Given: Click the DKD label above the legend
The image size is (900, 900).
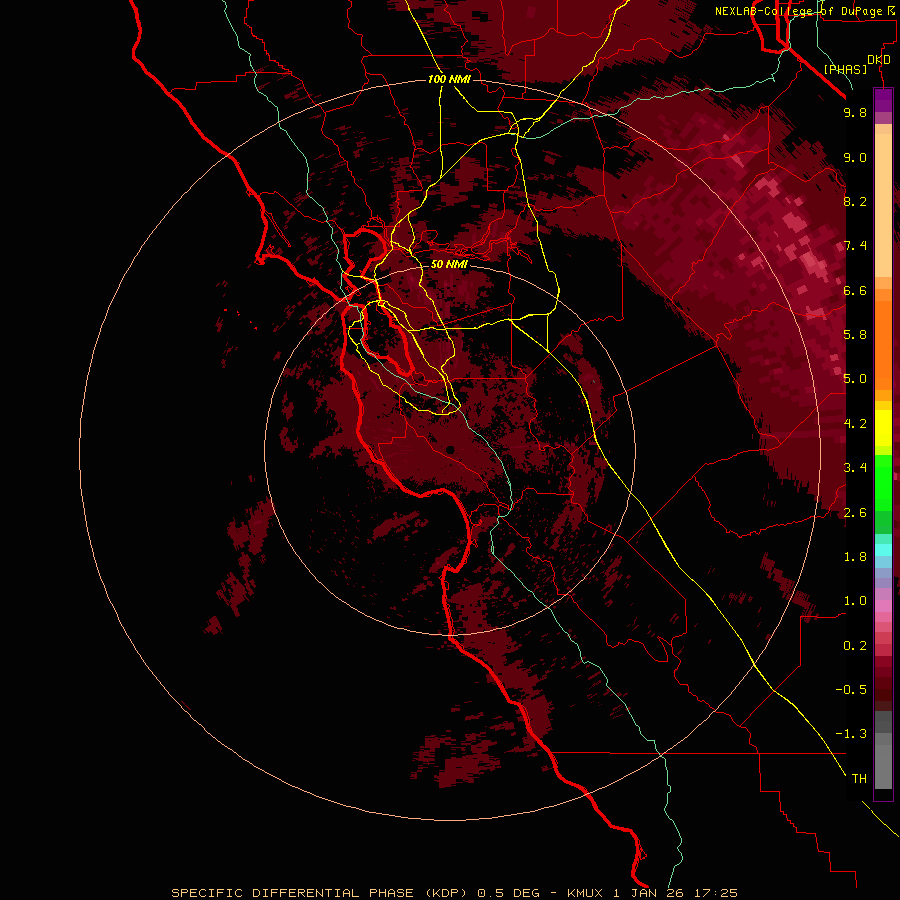Looking at the screenshot, I should click(879, 59).
